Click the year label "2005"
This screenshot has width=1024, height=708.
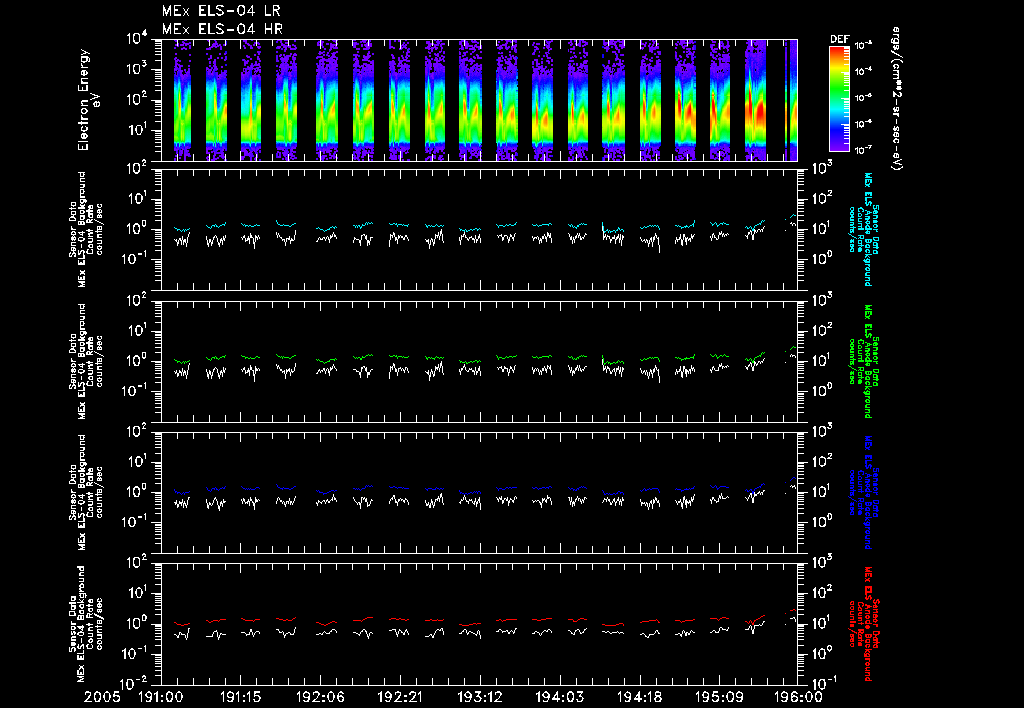click(x=103, y=697)
